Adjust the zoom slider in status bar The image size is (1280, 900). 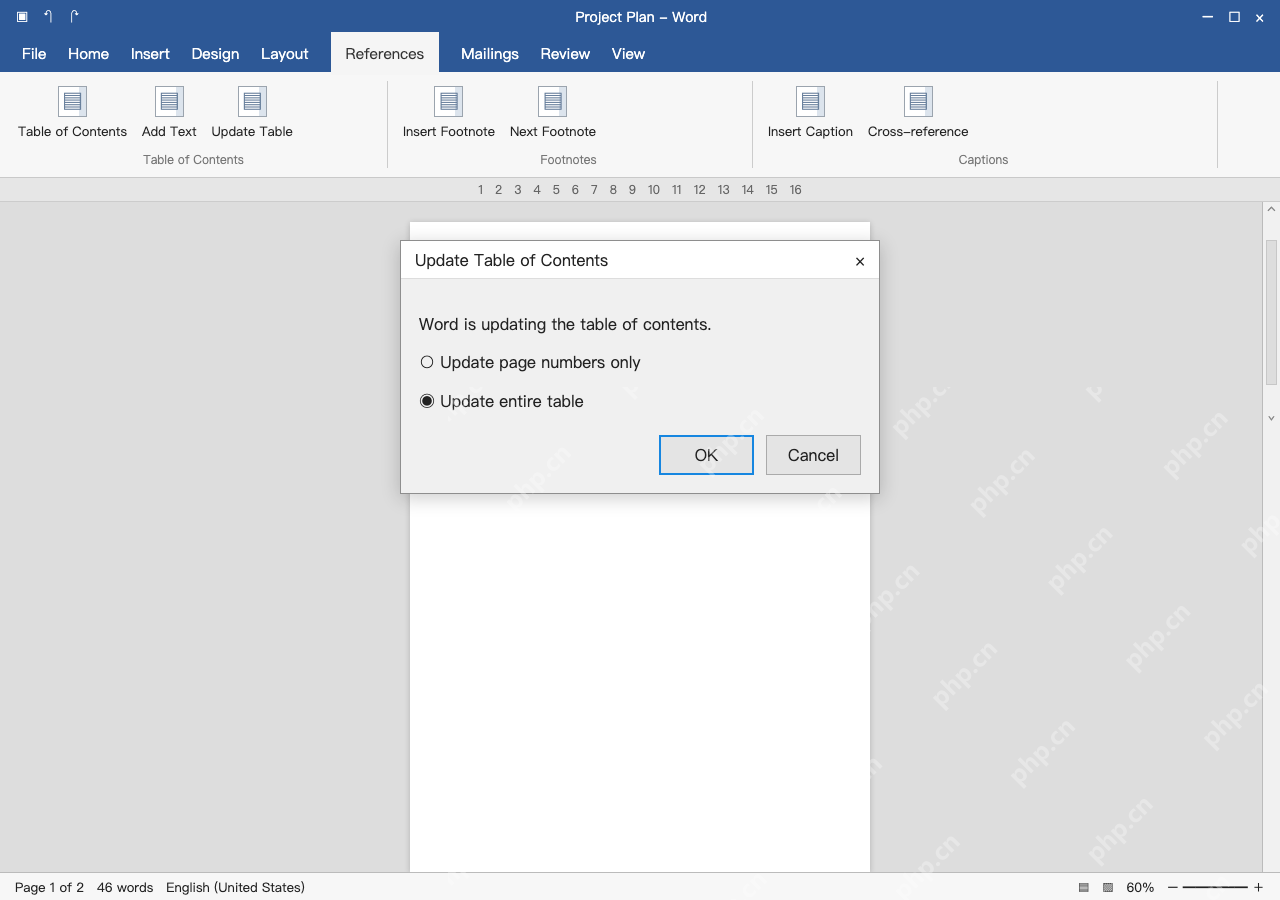coord(1215,887)
